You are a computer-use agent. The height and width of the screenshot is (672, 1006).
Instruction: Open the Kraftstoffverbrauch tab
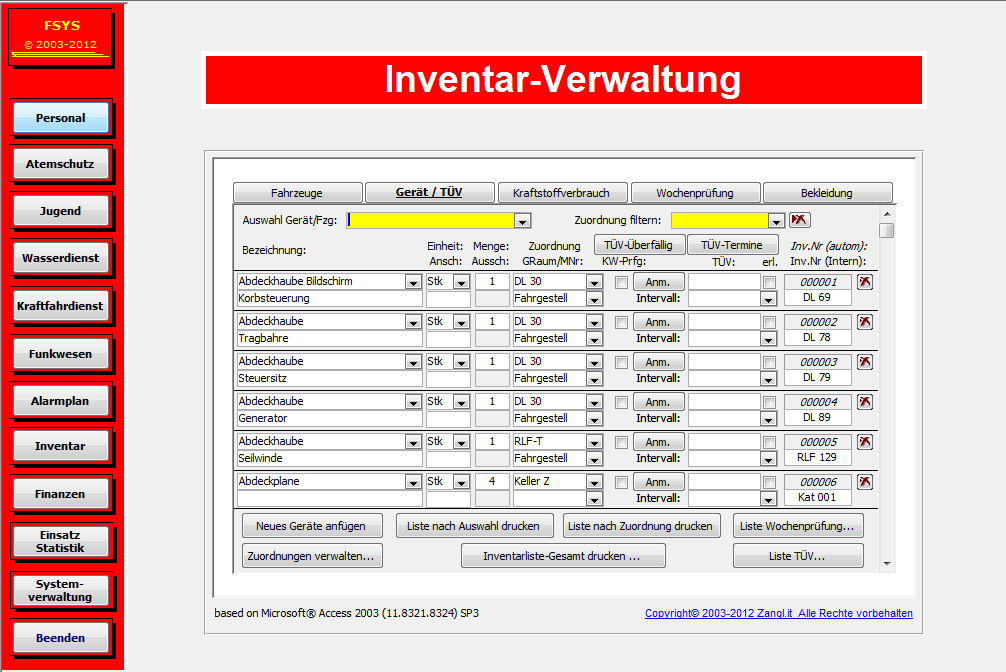point(561,193)
